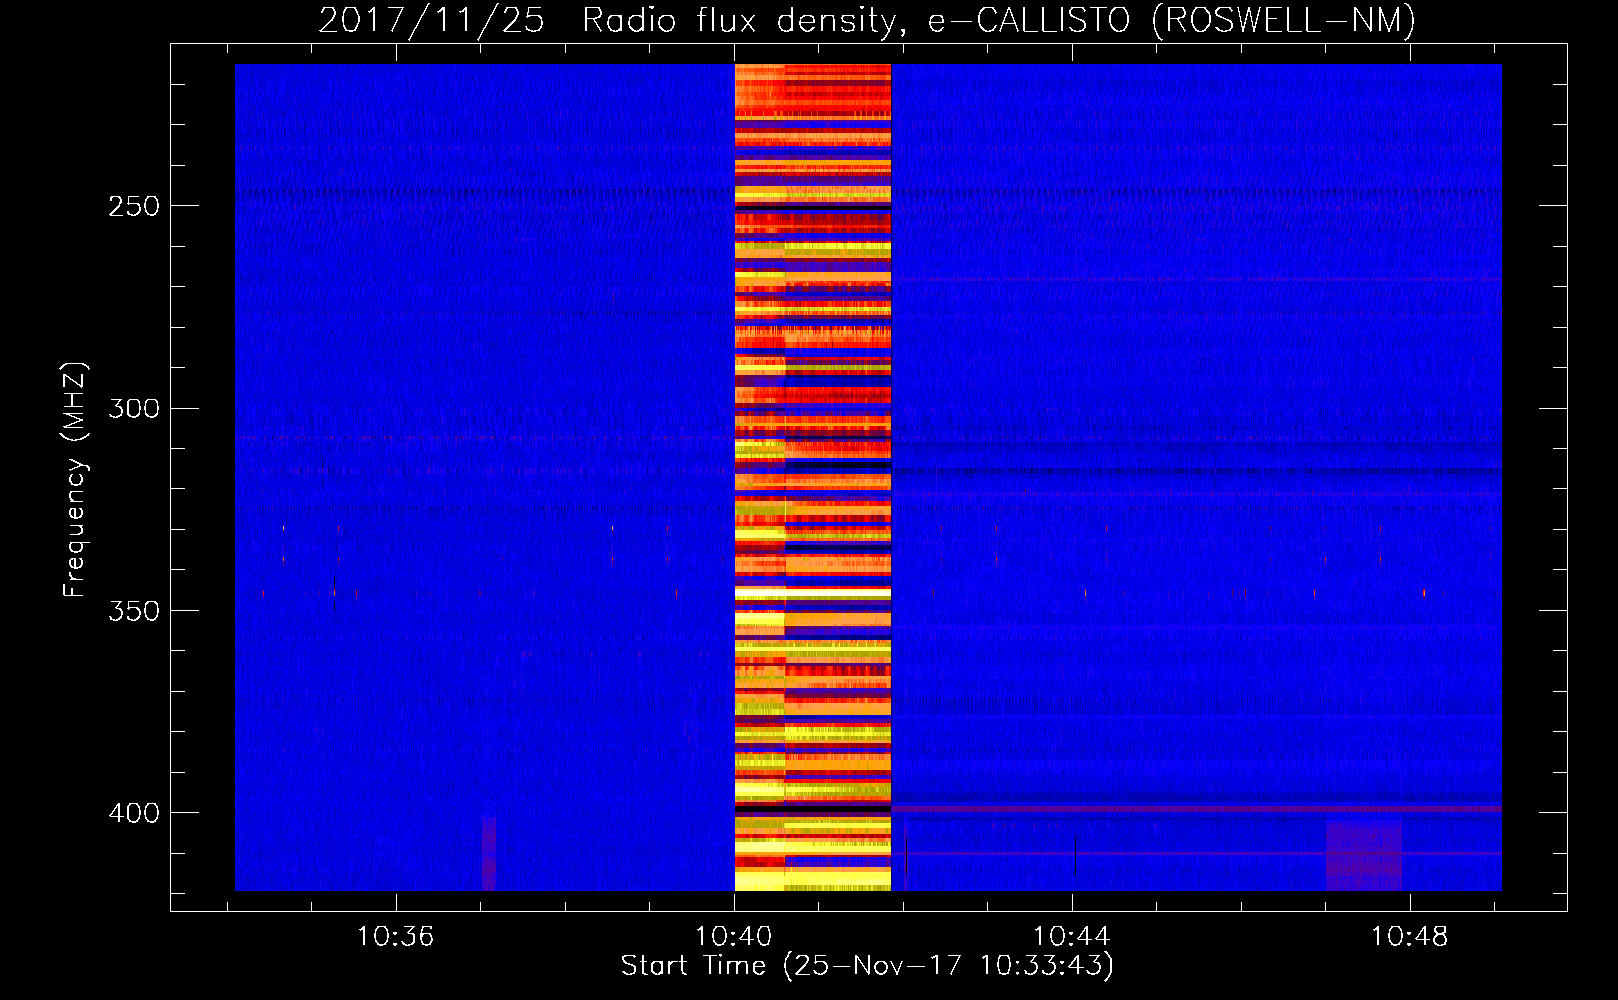The height and width of the screenshot is (1000, 1618).
Task: Click the 10:44 time tick label
Action: point(1072,937)
